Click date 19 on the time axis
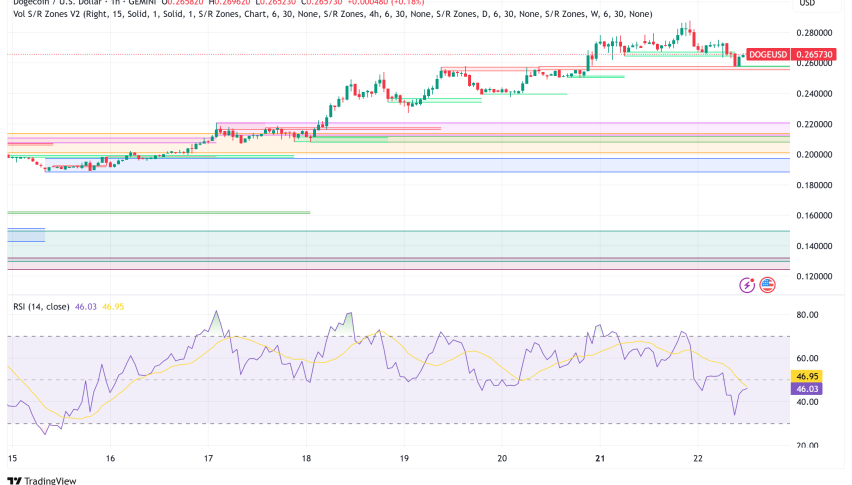This screenshot has width=852, height=485. (x=404, y=458)
